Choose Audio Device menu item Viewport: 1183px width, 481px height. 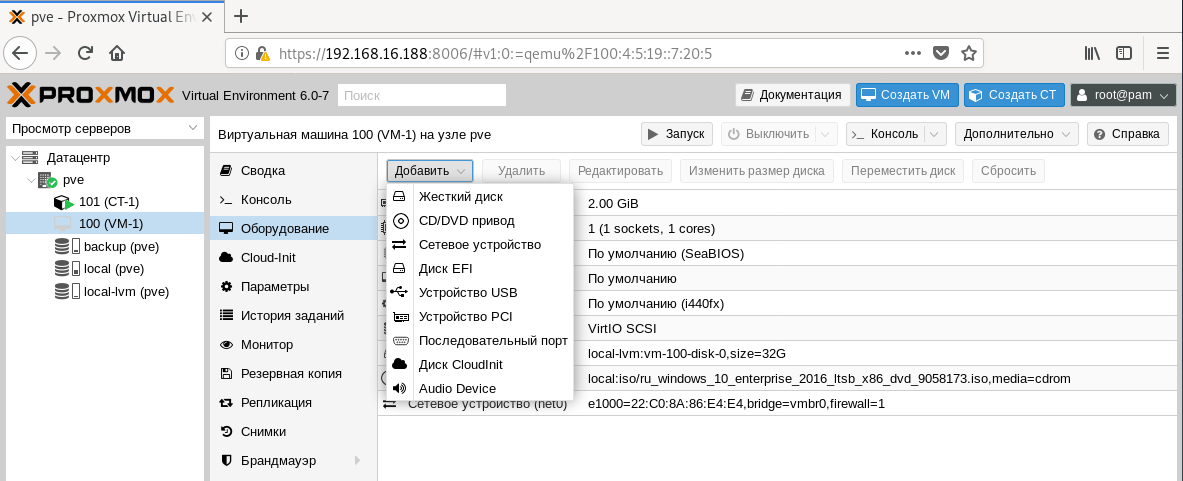480,389
